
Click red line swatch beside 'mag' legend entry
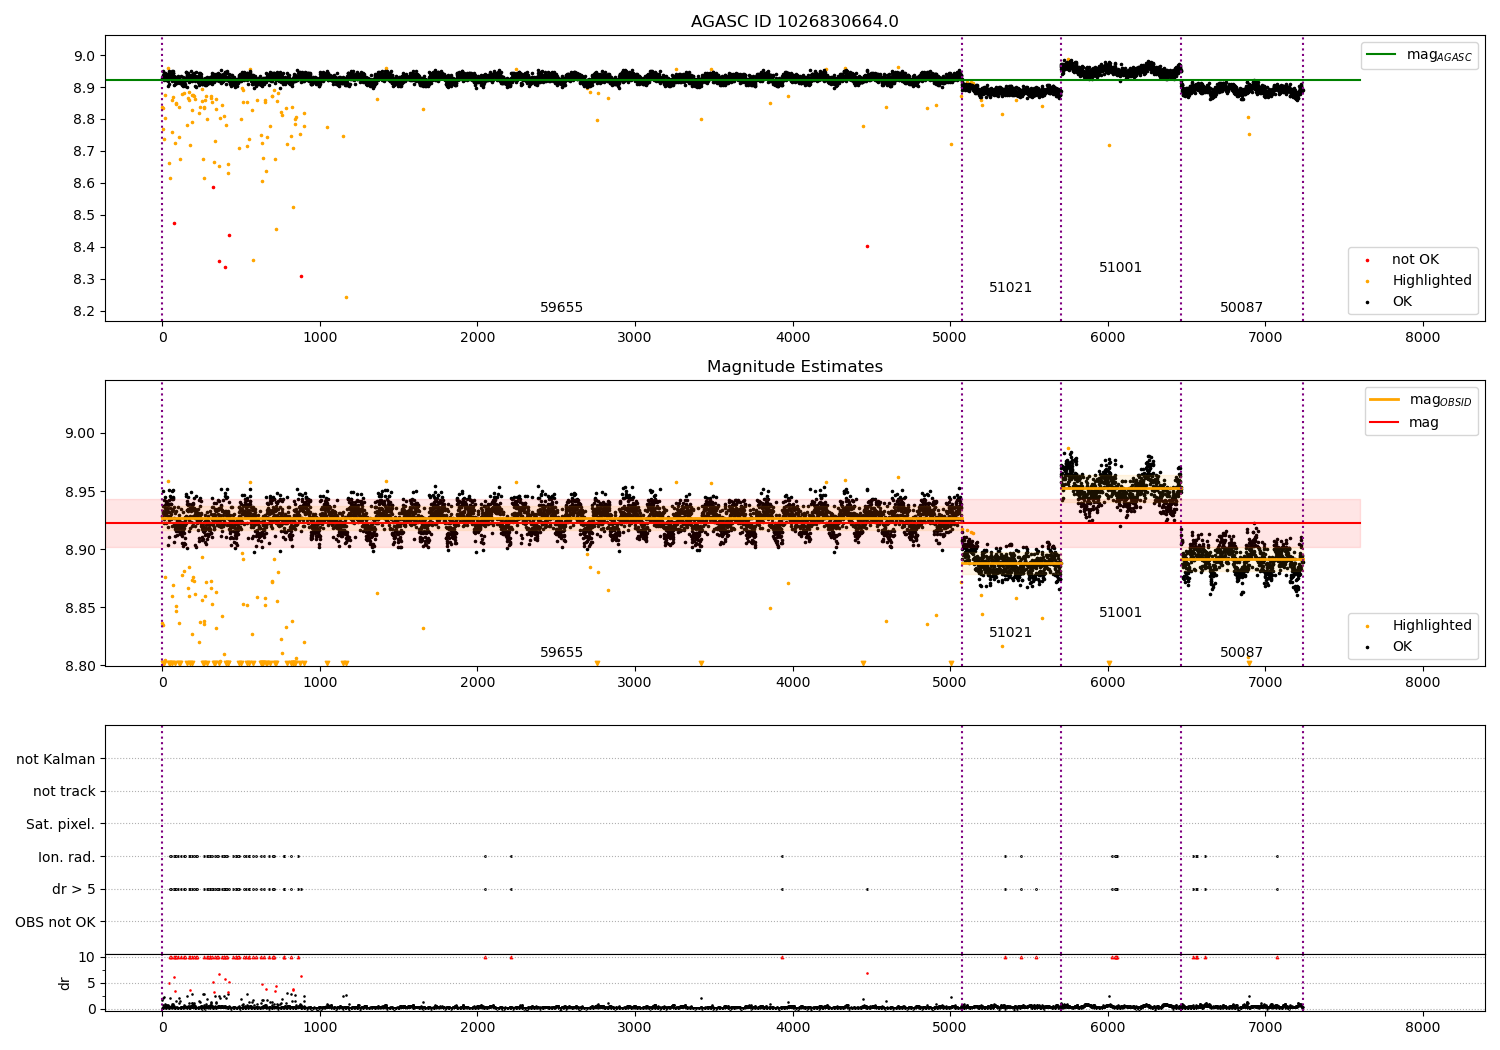(1384, 423)
